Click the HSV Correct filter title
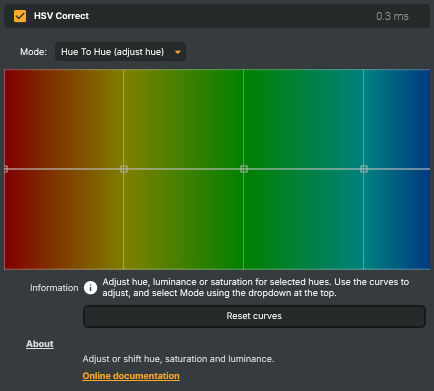This screenshot has height=391, width=434. (x=61, y=16)
